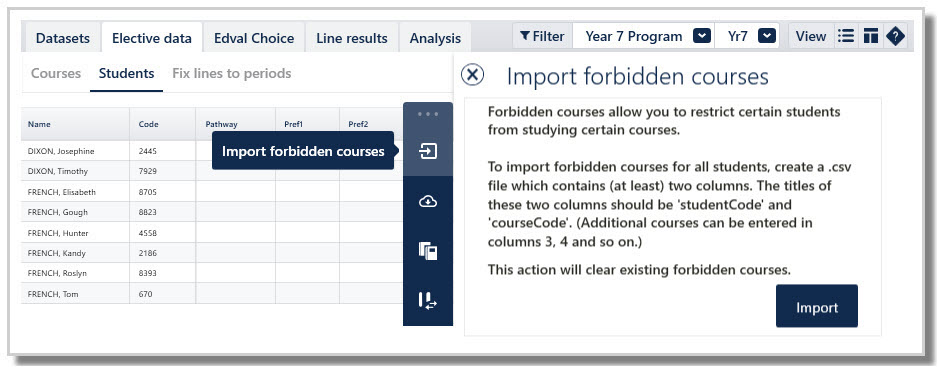Open the help diamond question icon
Screen dimensions: 938x367
pos(895,37)
